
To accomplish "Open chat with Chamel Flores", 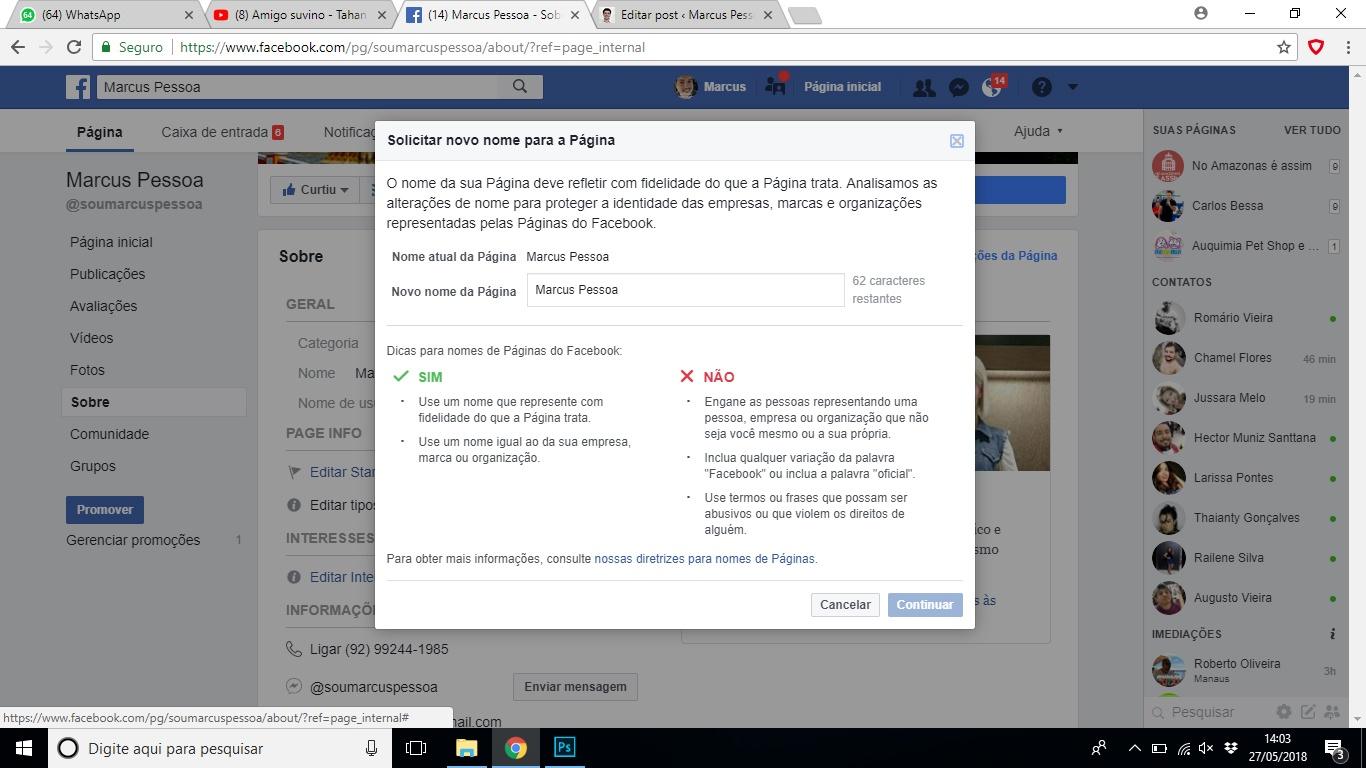I will click(x=1246, y=358).
